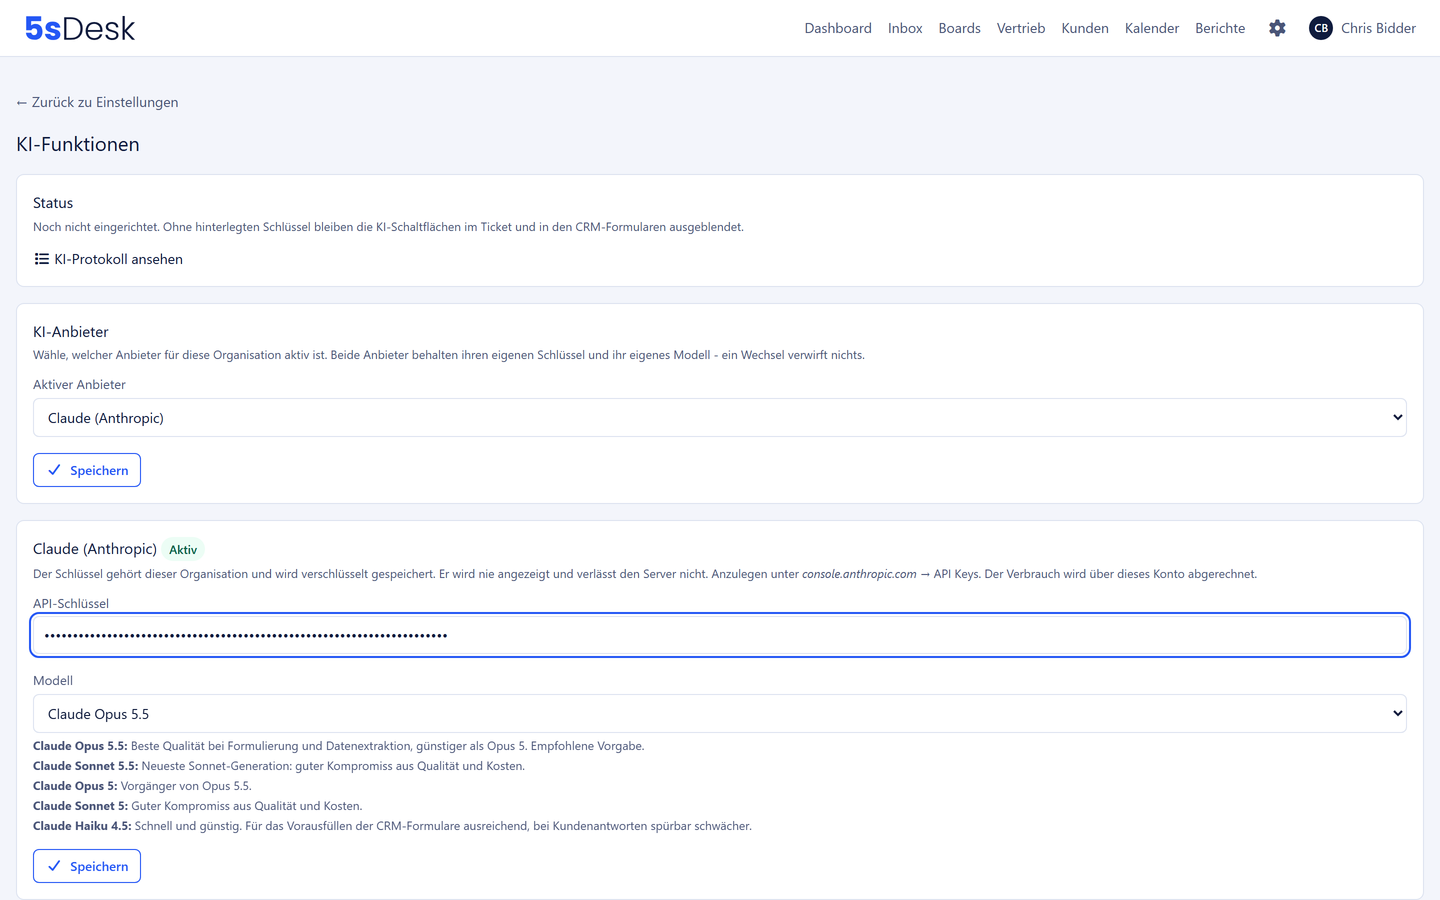
Task: Click into the API-Schlüssel field
Action: pyautogui.click(x=720, y=635)
